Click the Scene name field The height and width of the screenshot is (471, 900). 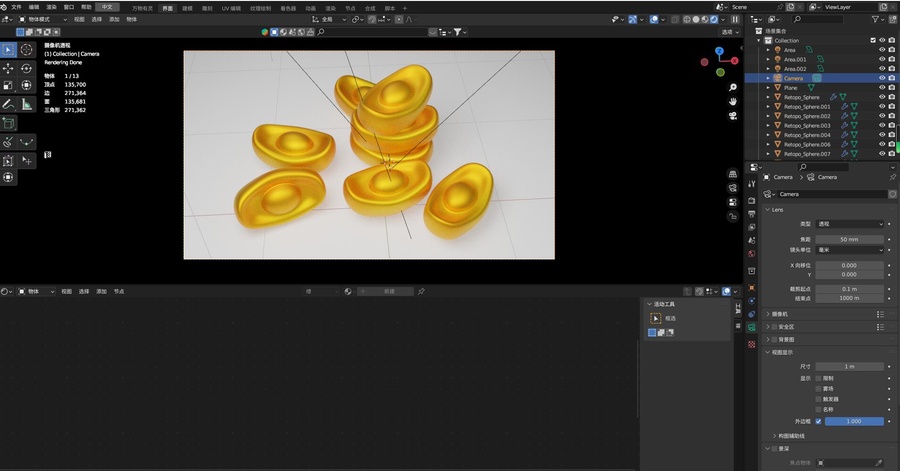click(x=751, y=7)
